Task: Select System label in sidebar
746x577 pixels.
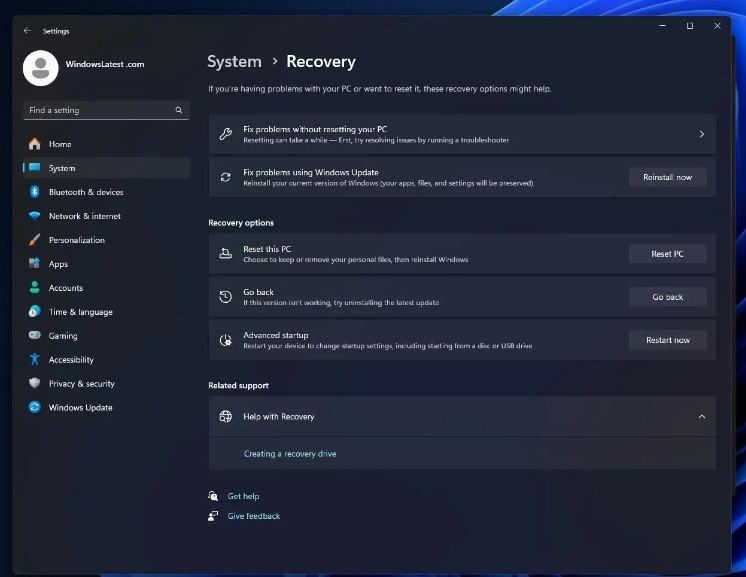Action: coord(62,168)
